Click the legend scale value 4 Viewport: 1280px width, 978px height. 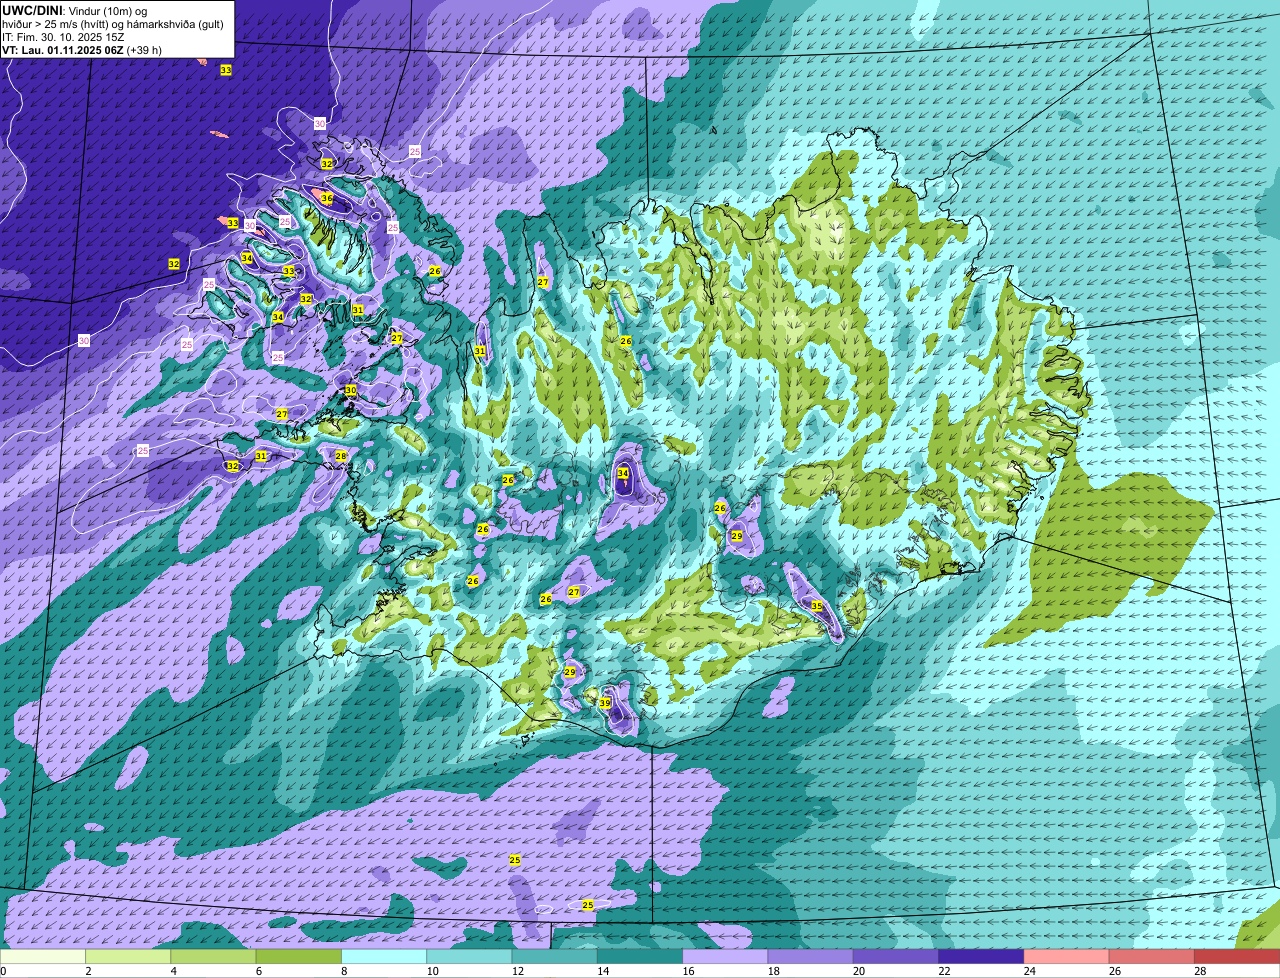coord(173,971)
